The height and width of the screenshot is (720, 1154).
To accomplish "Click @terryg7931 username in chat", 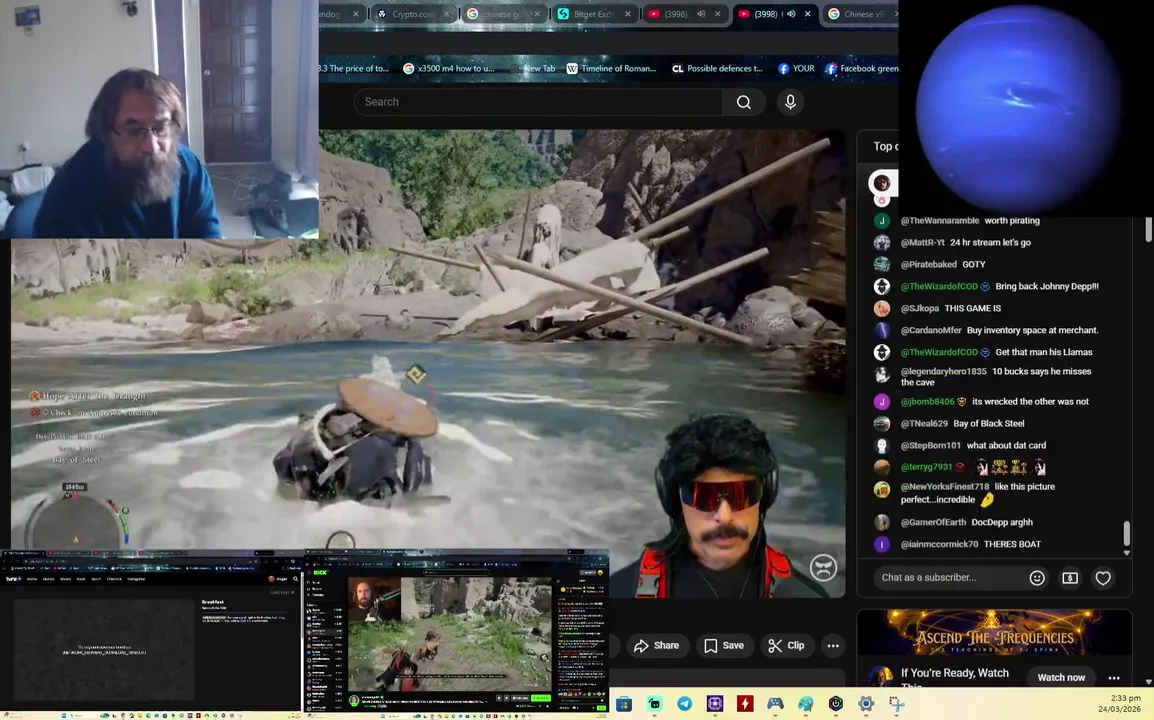I will coord(926,467).
